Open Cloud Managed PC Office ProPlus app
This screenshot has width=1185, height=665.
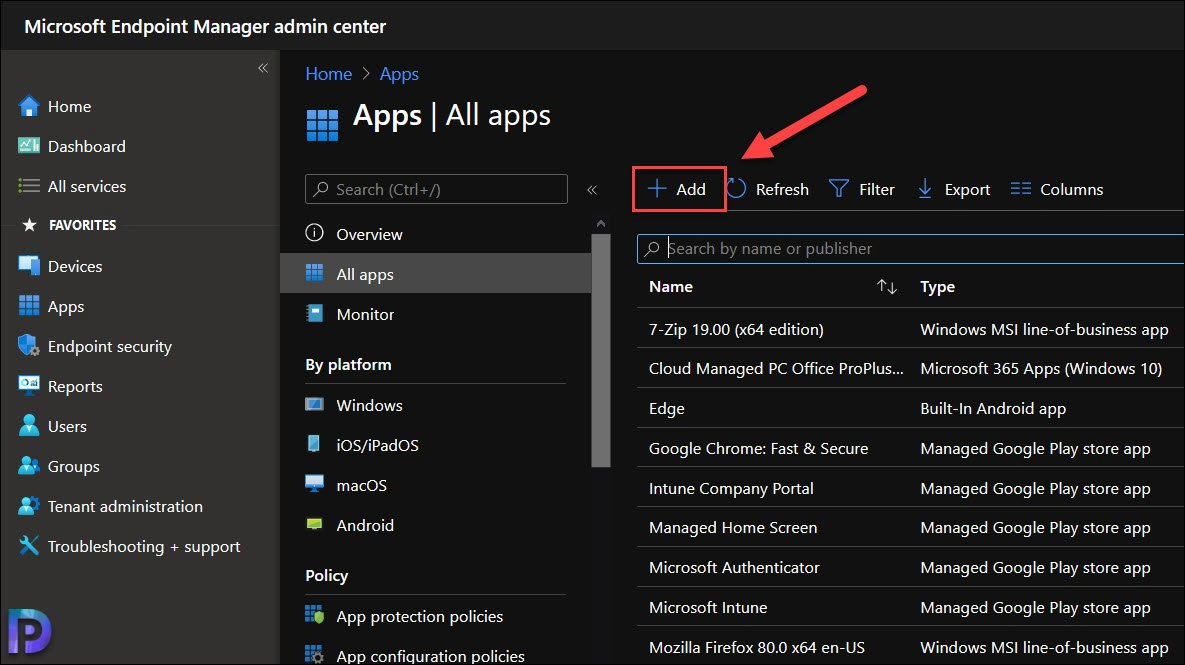(776, 368)
